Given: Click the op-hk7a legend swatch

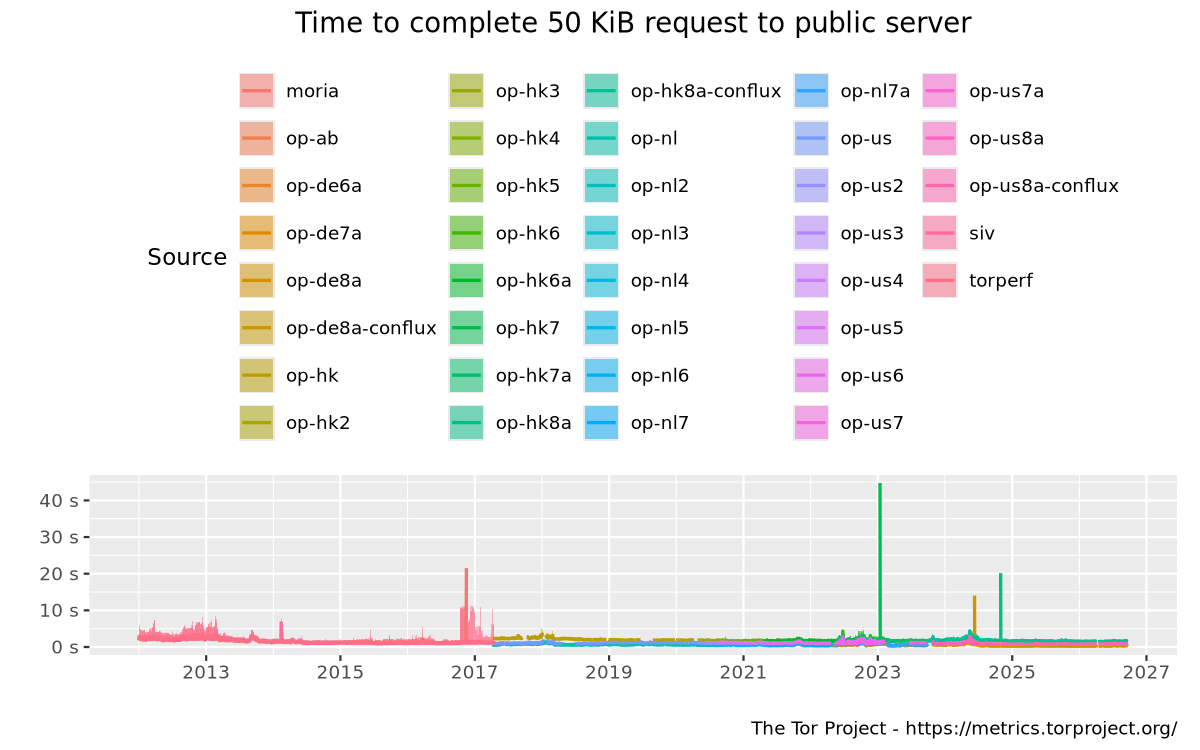Looking at the screenshot, I should pos(466,376).
